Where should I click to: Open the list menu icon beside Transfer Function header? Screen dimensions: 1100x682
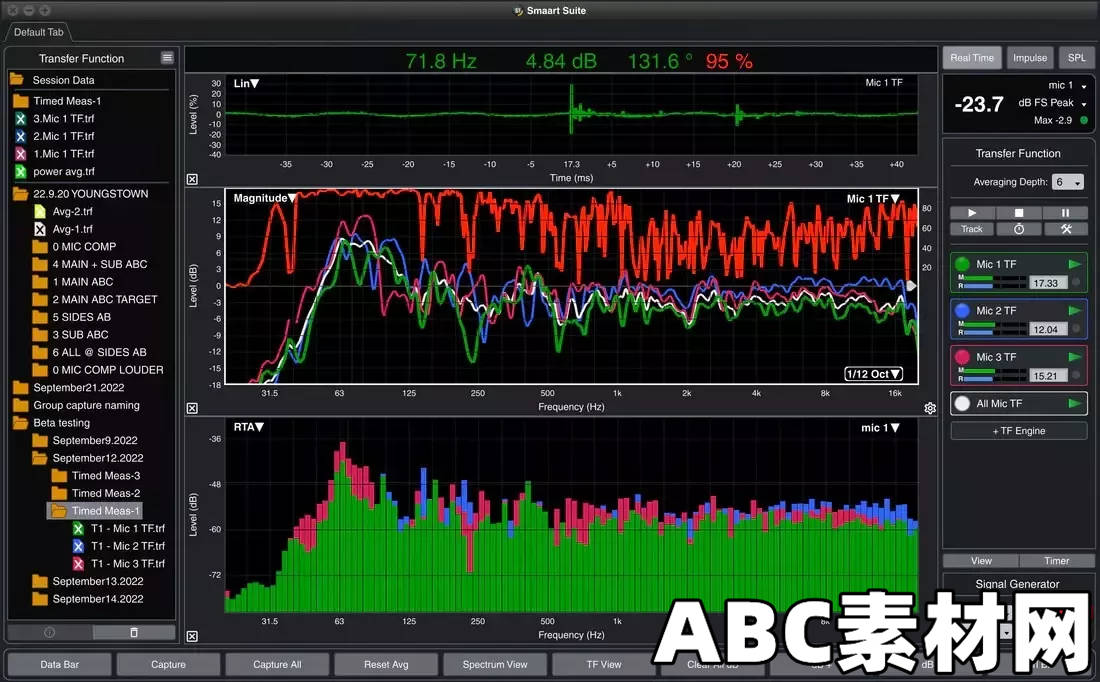(166, 58)
